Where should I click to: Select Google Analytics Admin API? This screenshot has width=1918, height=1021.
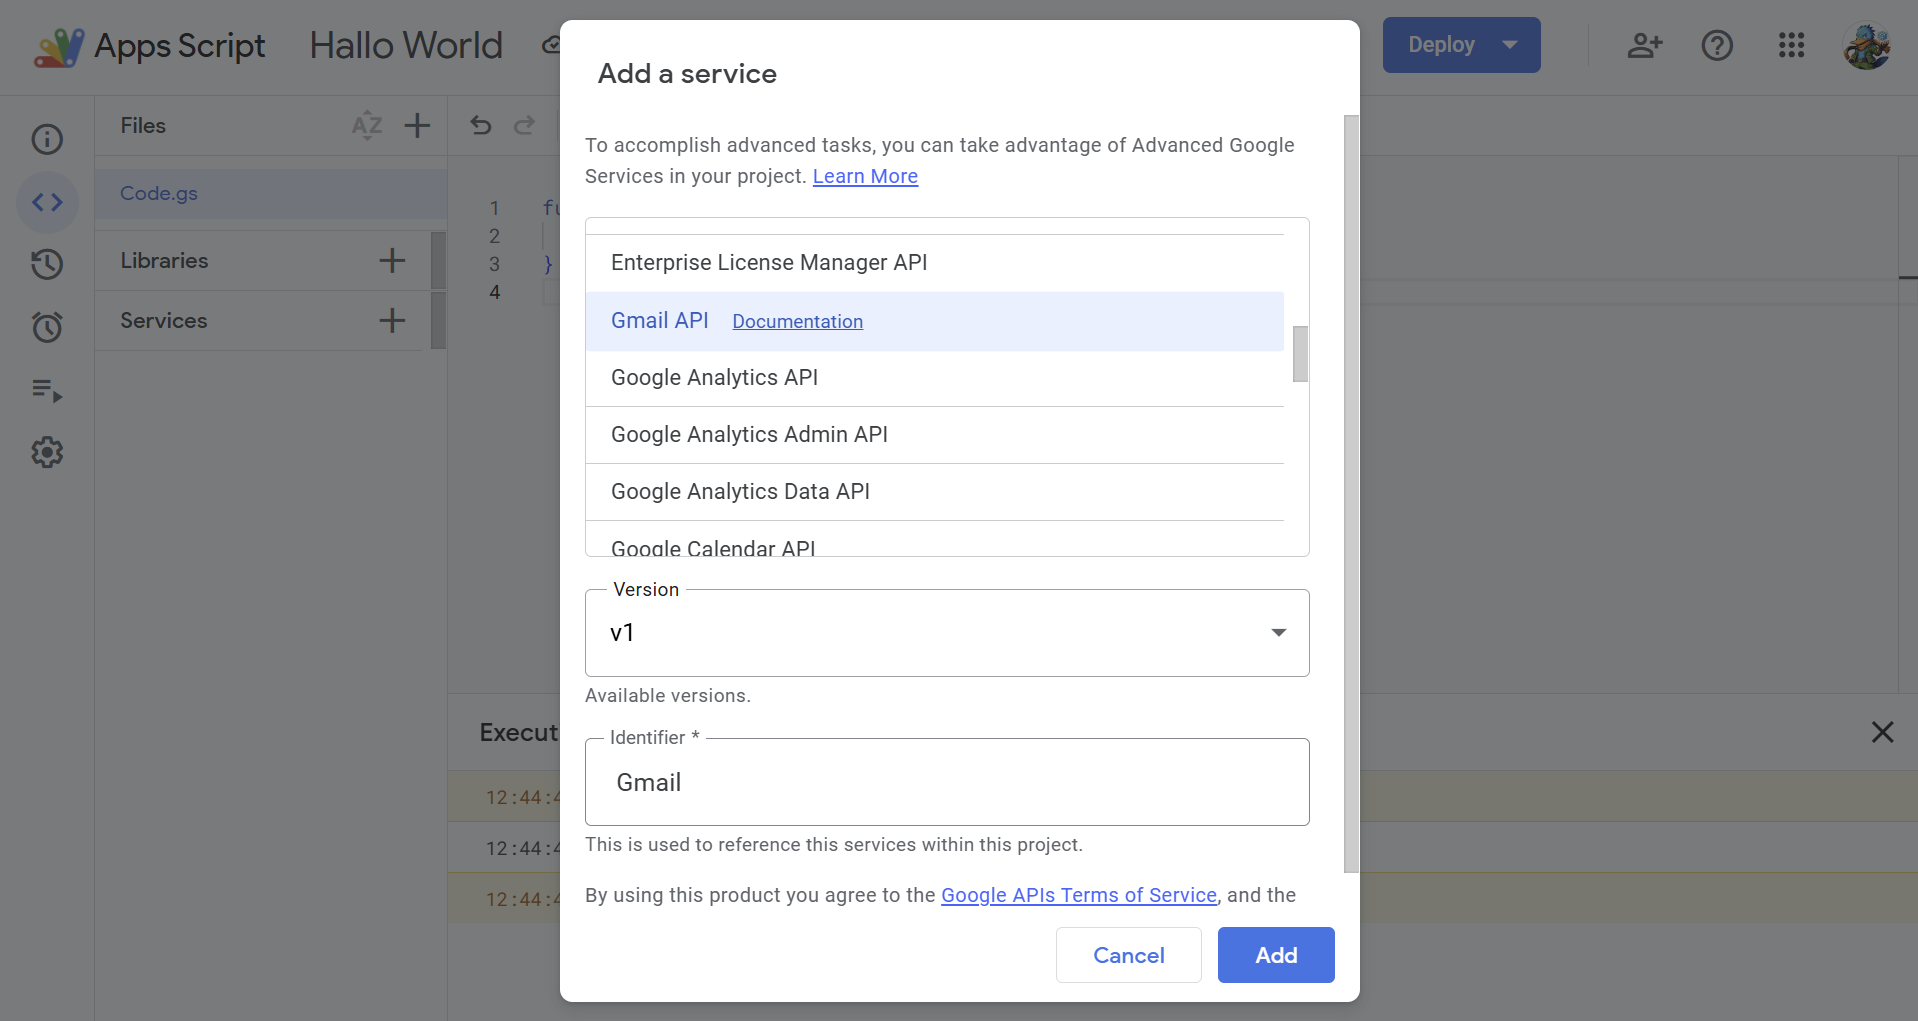[934, 435]
